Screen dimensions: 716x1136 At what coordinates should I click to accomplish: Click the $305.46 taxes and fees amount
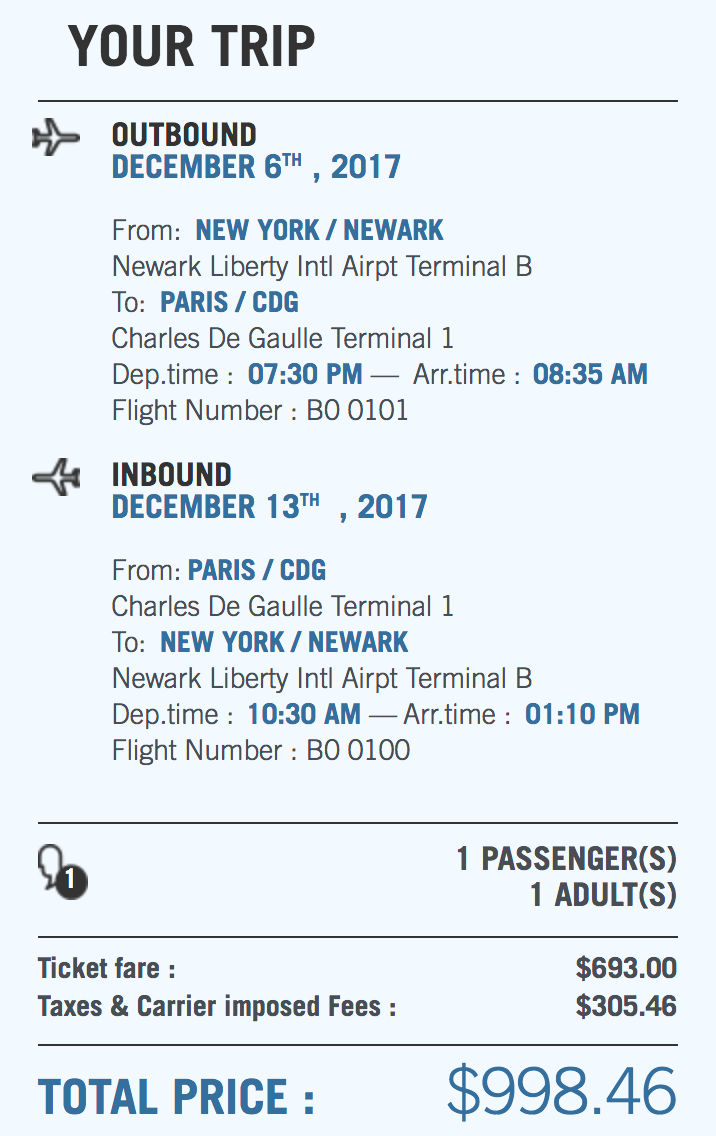[x=626, y=1006]
